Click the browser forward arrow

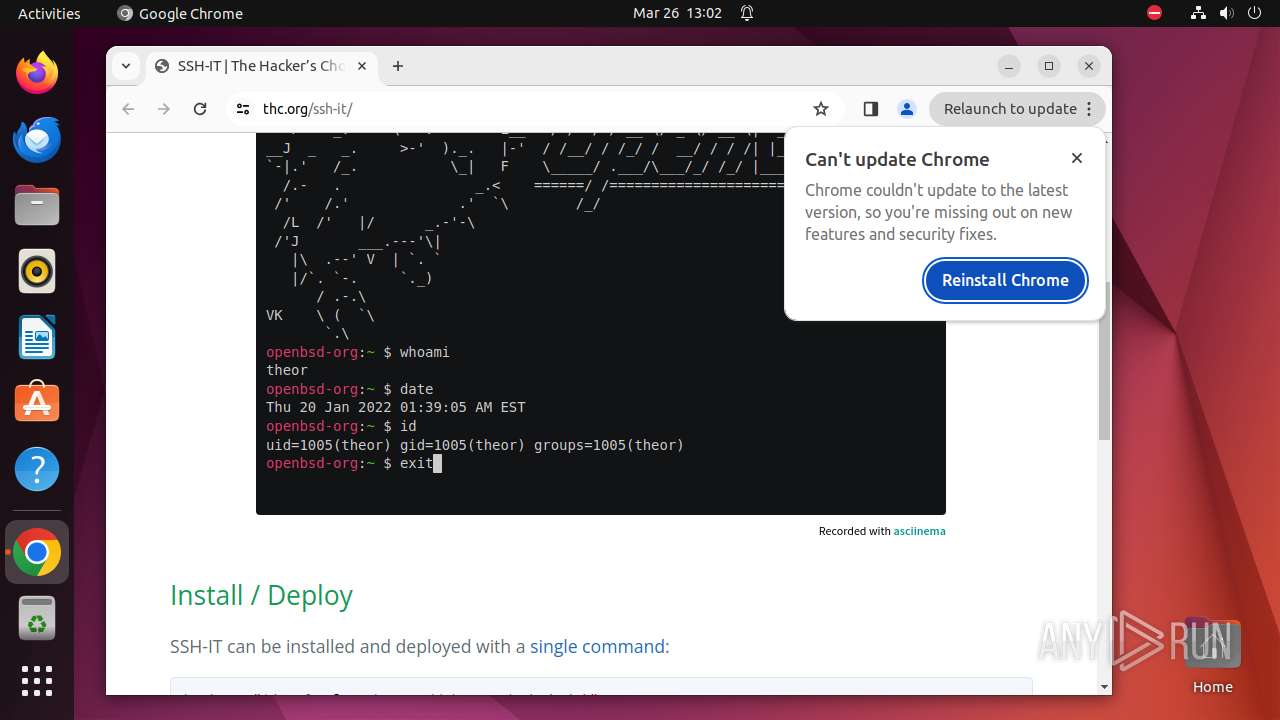pyautogui.click(x=164, y=109)
